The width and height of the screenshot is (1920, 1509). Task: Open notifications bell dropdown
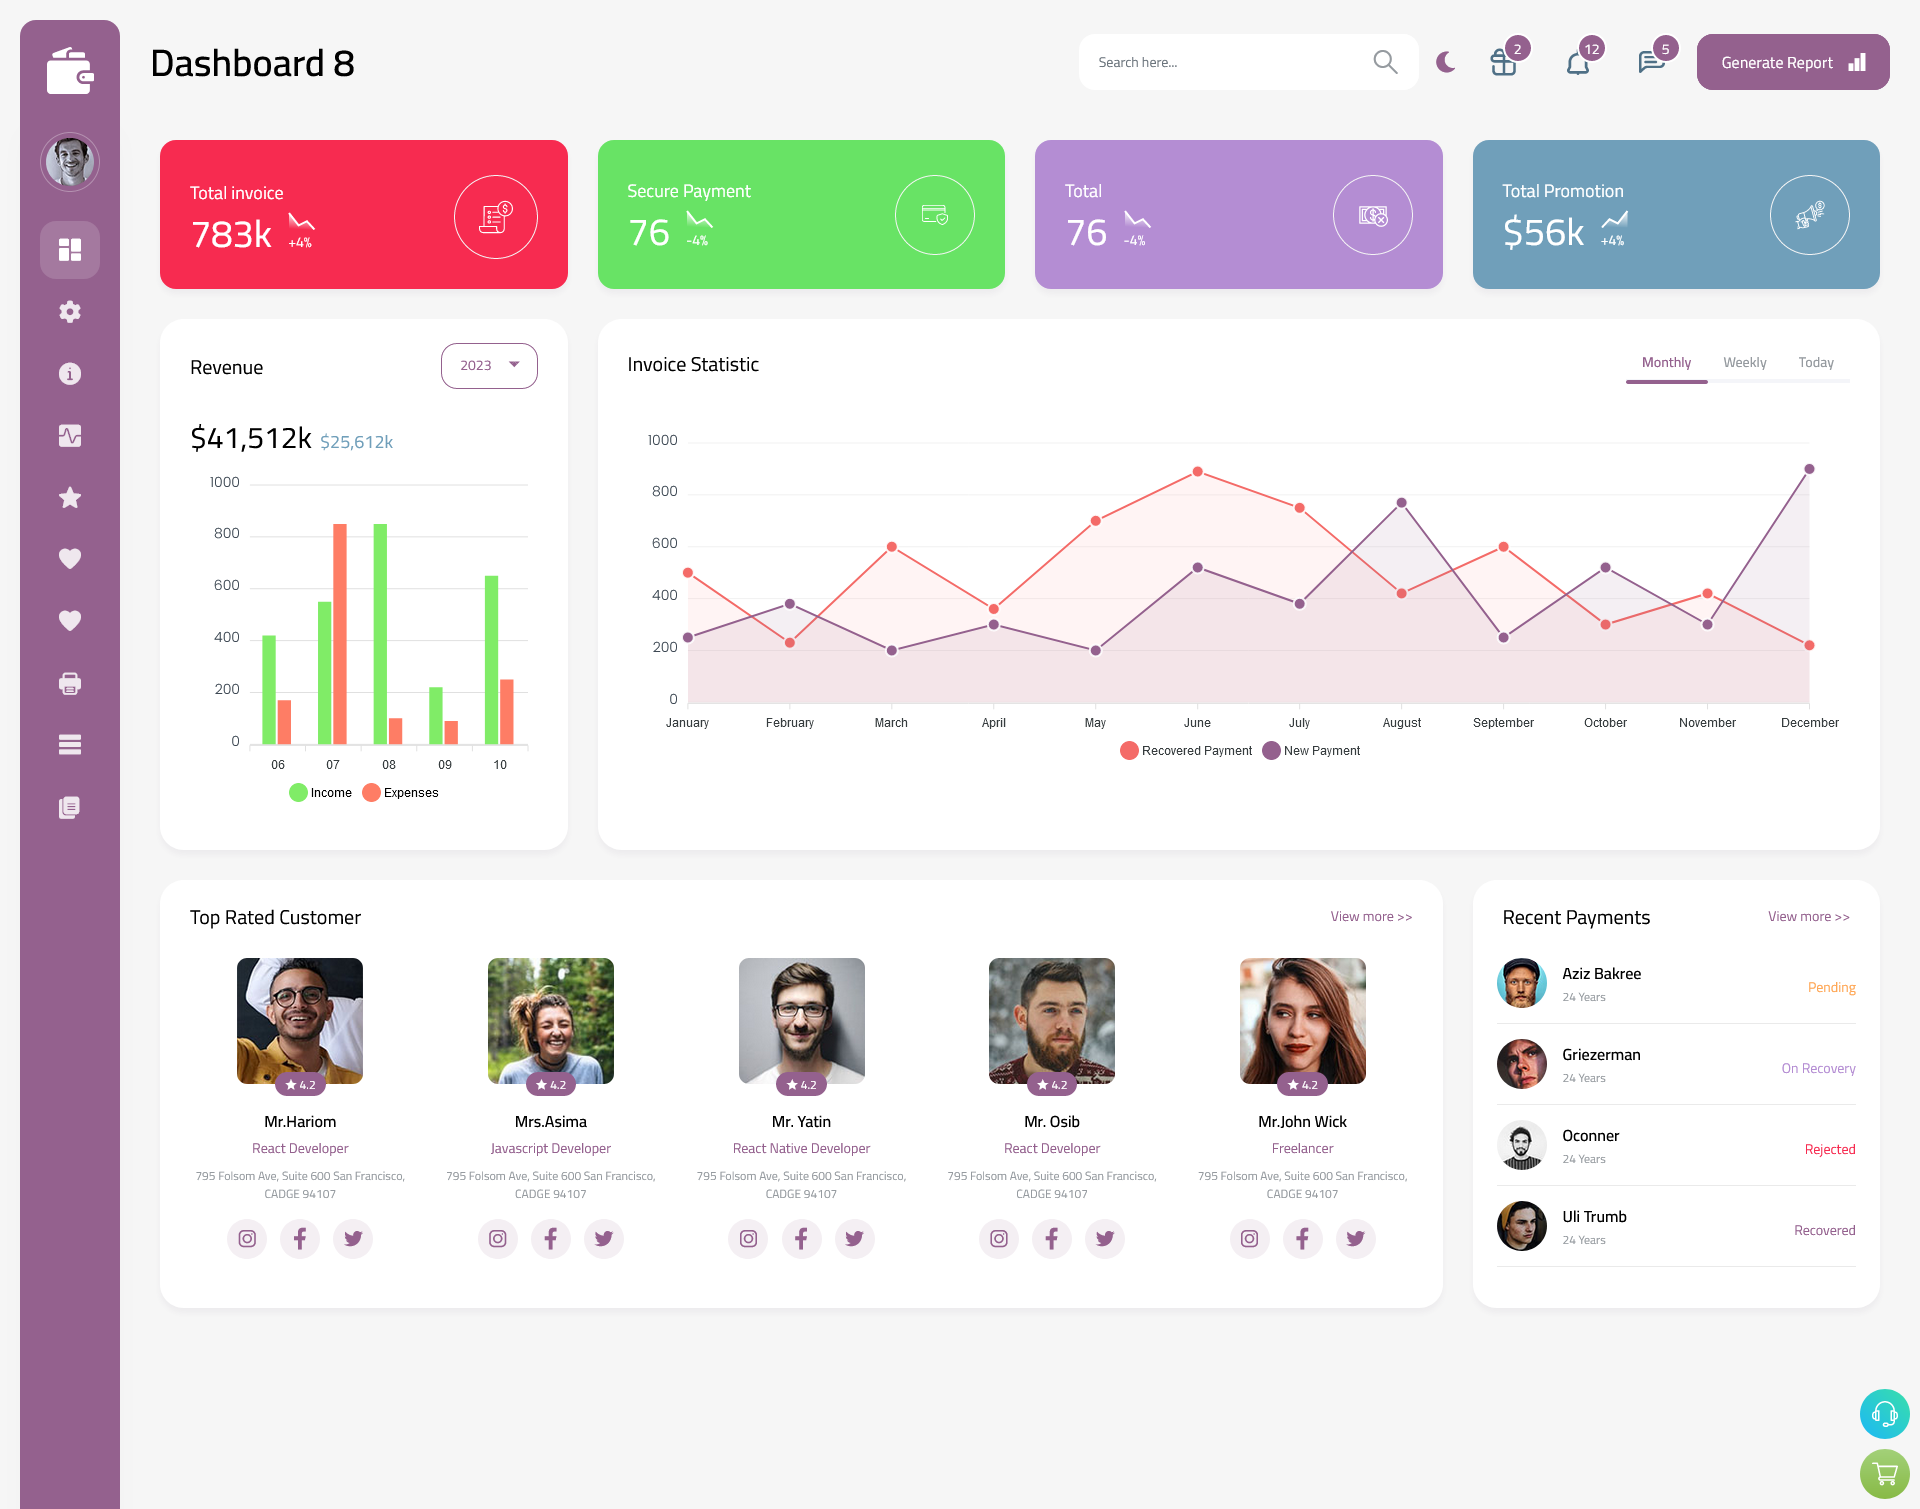click(x=1577, y=62)
